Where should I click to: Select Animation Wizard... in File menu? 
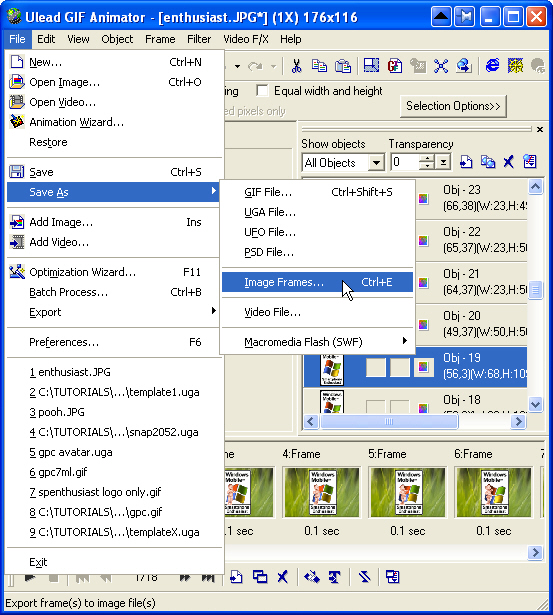[113, 122]
